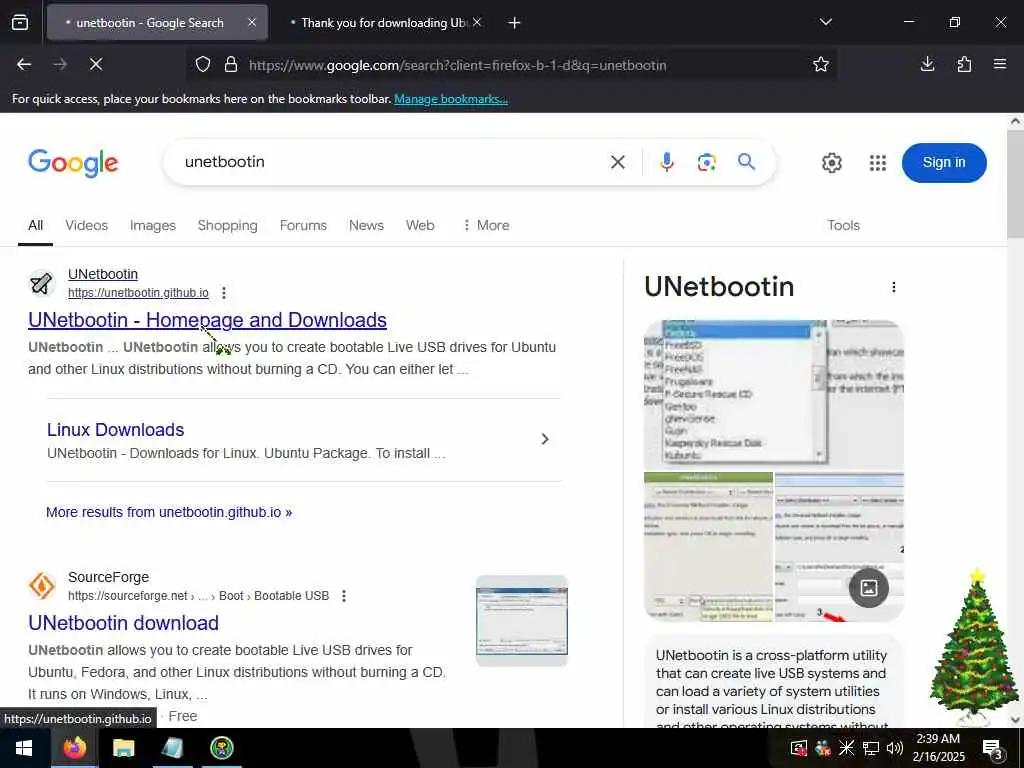This screenshot has height=768, width=1024.
Task: Open the volume speaker tray icon
Action: pos(895,748)
